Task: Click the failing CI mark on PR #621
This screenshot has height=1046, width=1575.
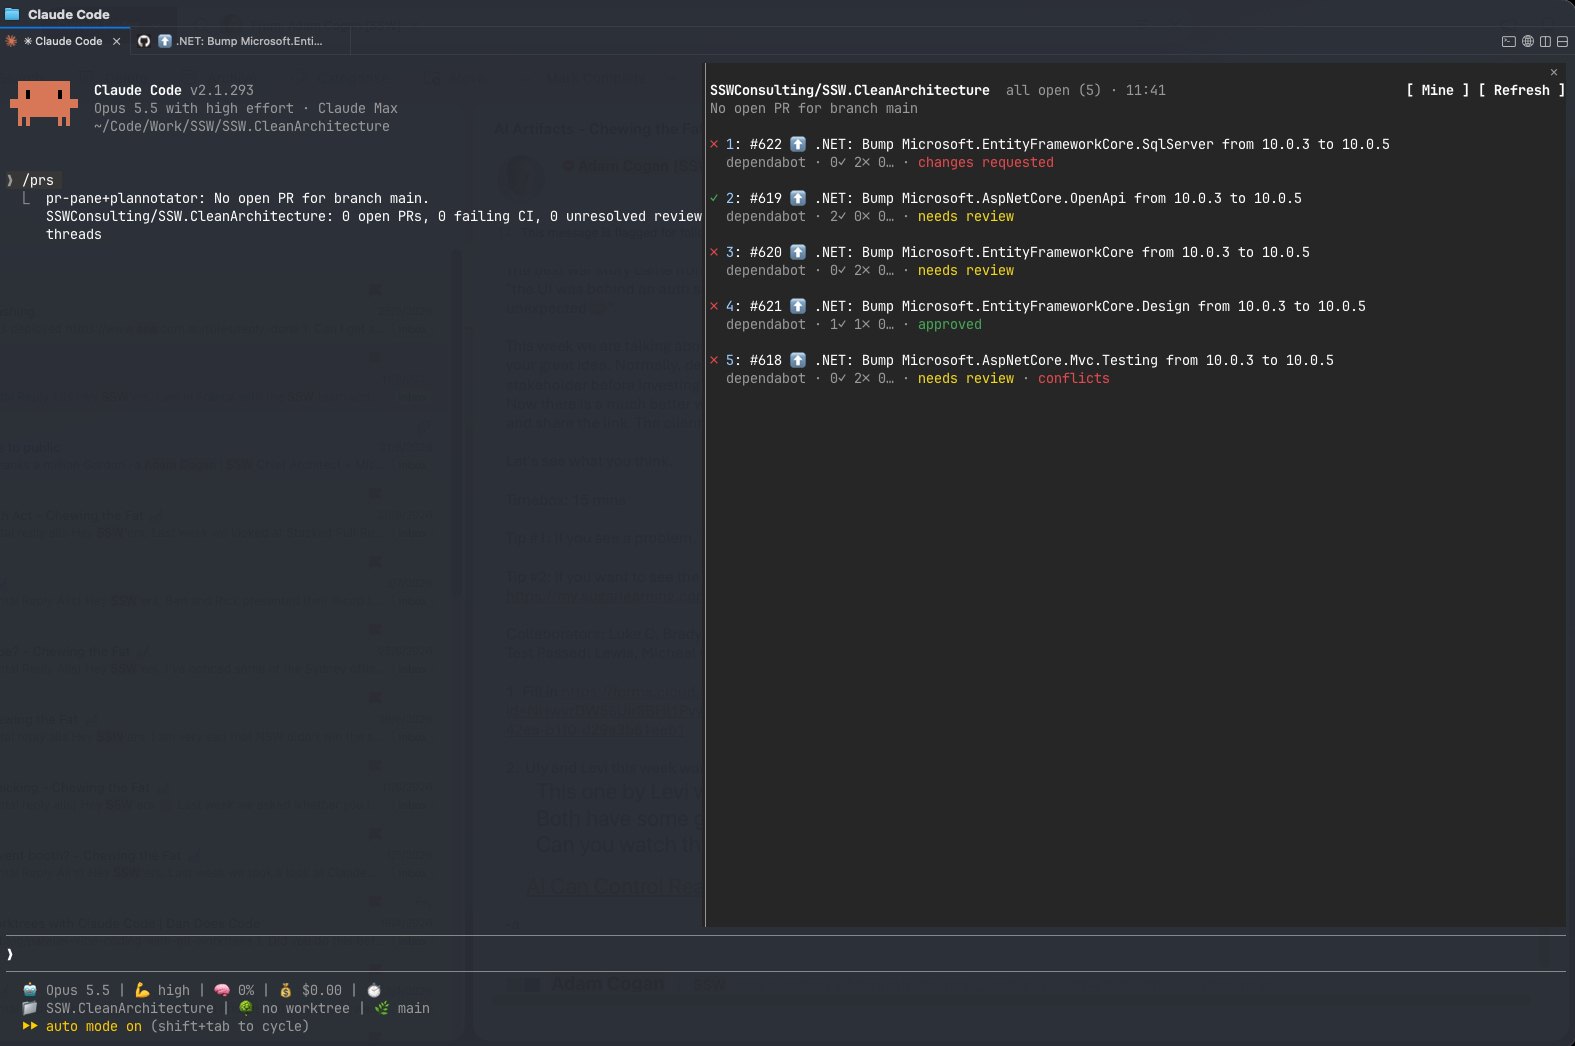Action: pyautogui.click(x=714, y=306)
